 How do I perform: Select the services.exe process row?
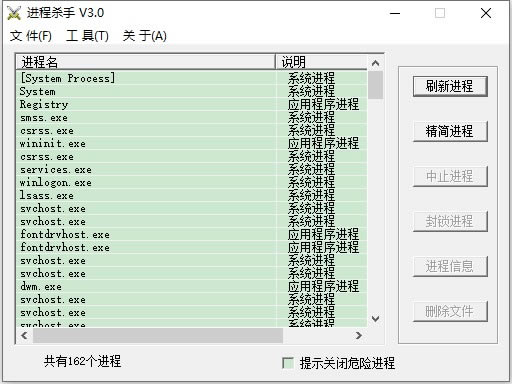pos(192,169)
